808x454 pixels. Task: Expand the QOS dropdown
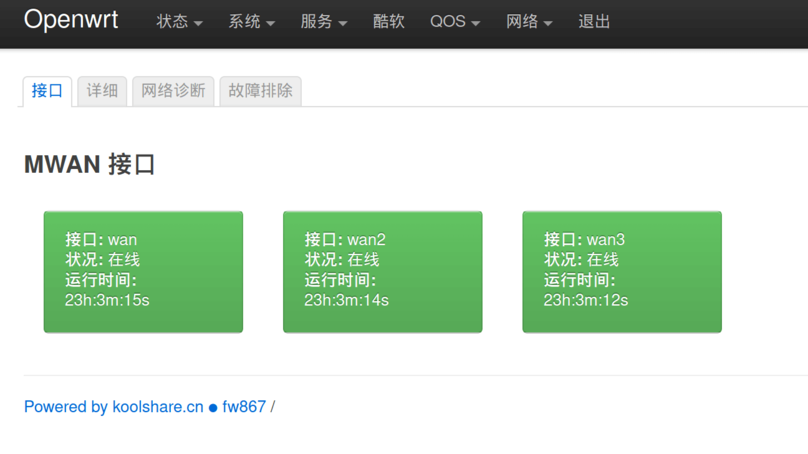pos(455,22)
